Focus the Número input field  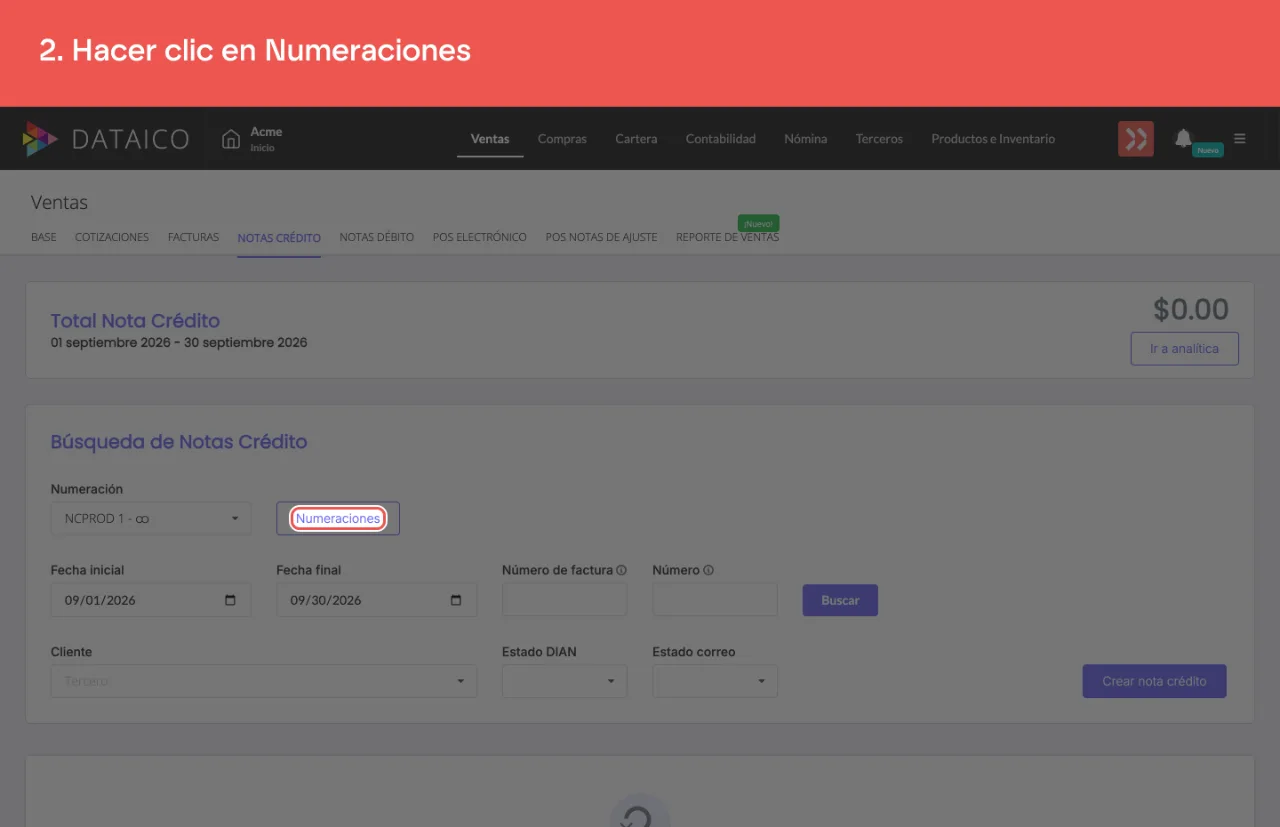715,600
